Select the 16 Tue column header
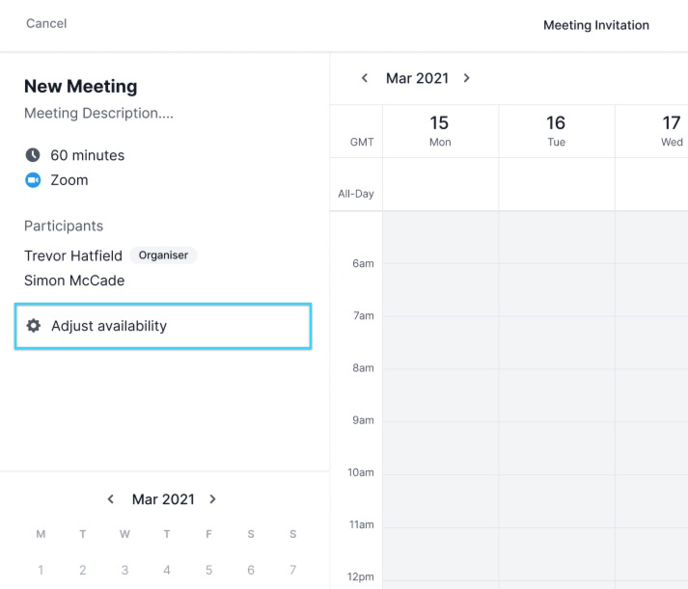This screenshot has height=589, width=688. click(556, 131)
